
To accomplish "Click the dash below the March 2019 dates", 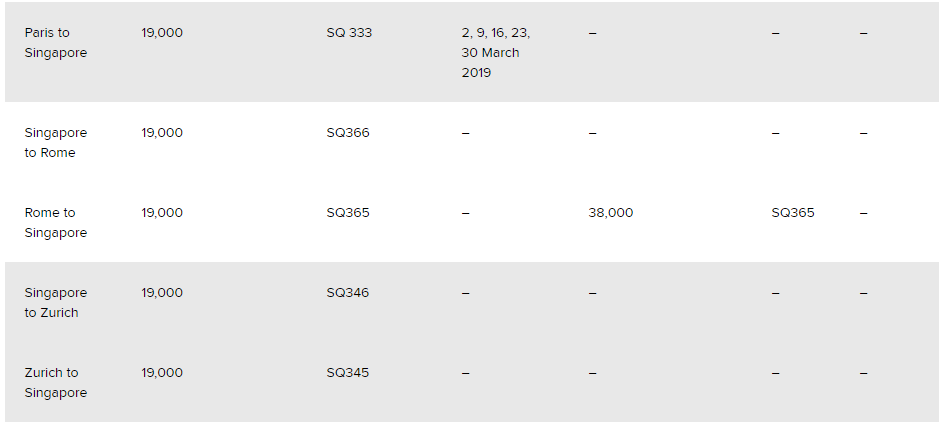I will pos(466,133).
